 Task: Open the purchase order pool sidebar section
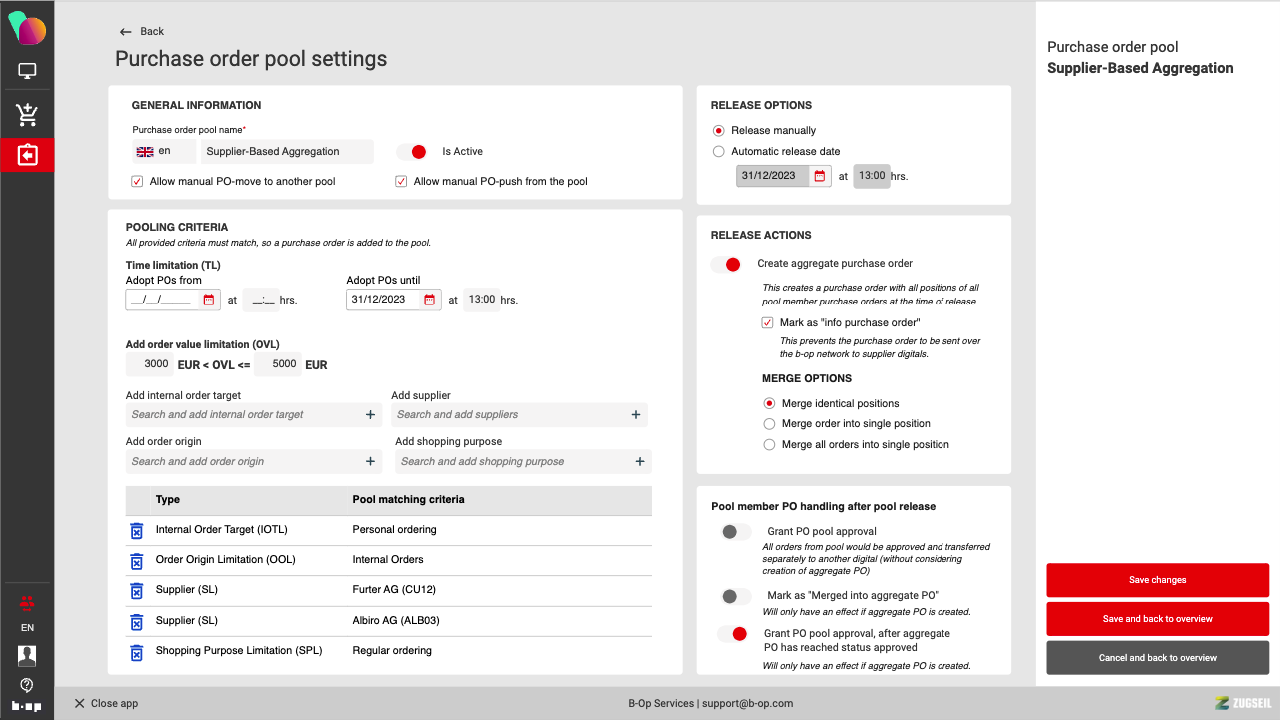(x=27, y=155)
